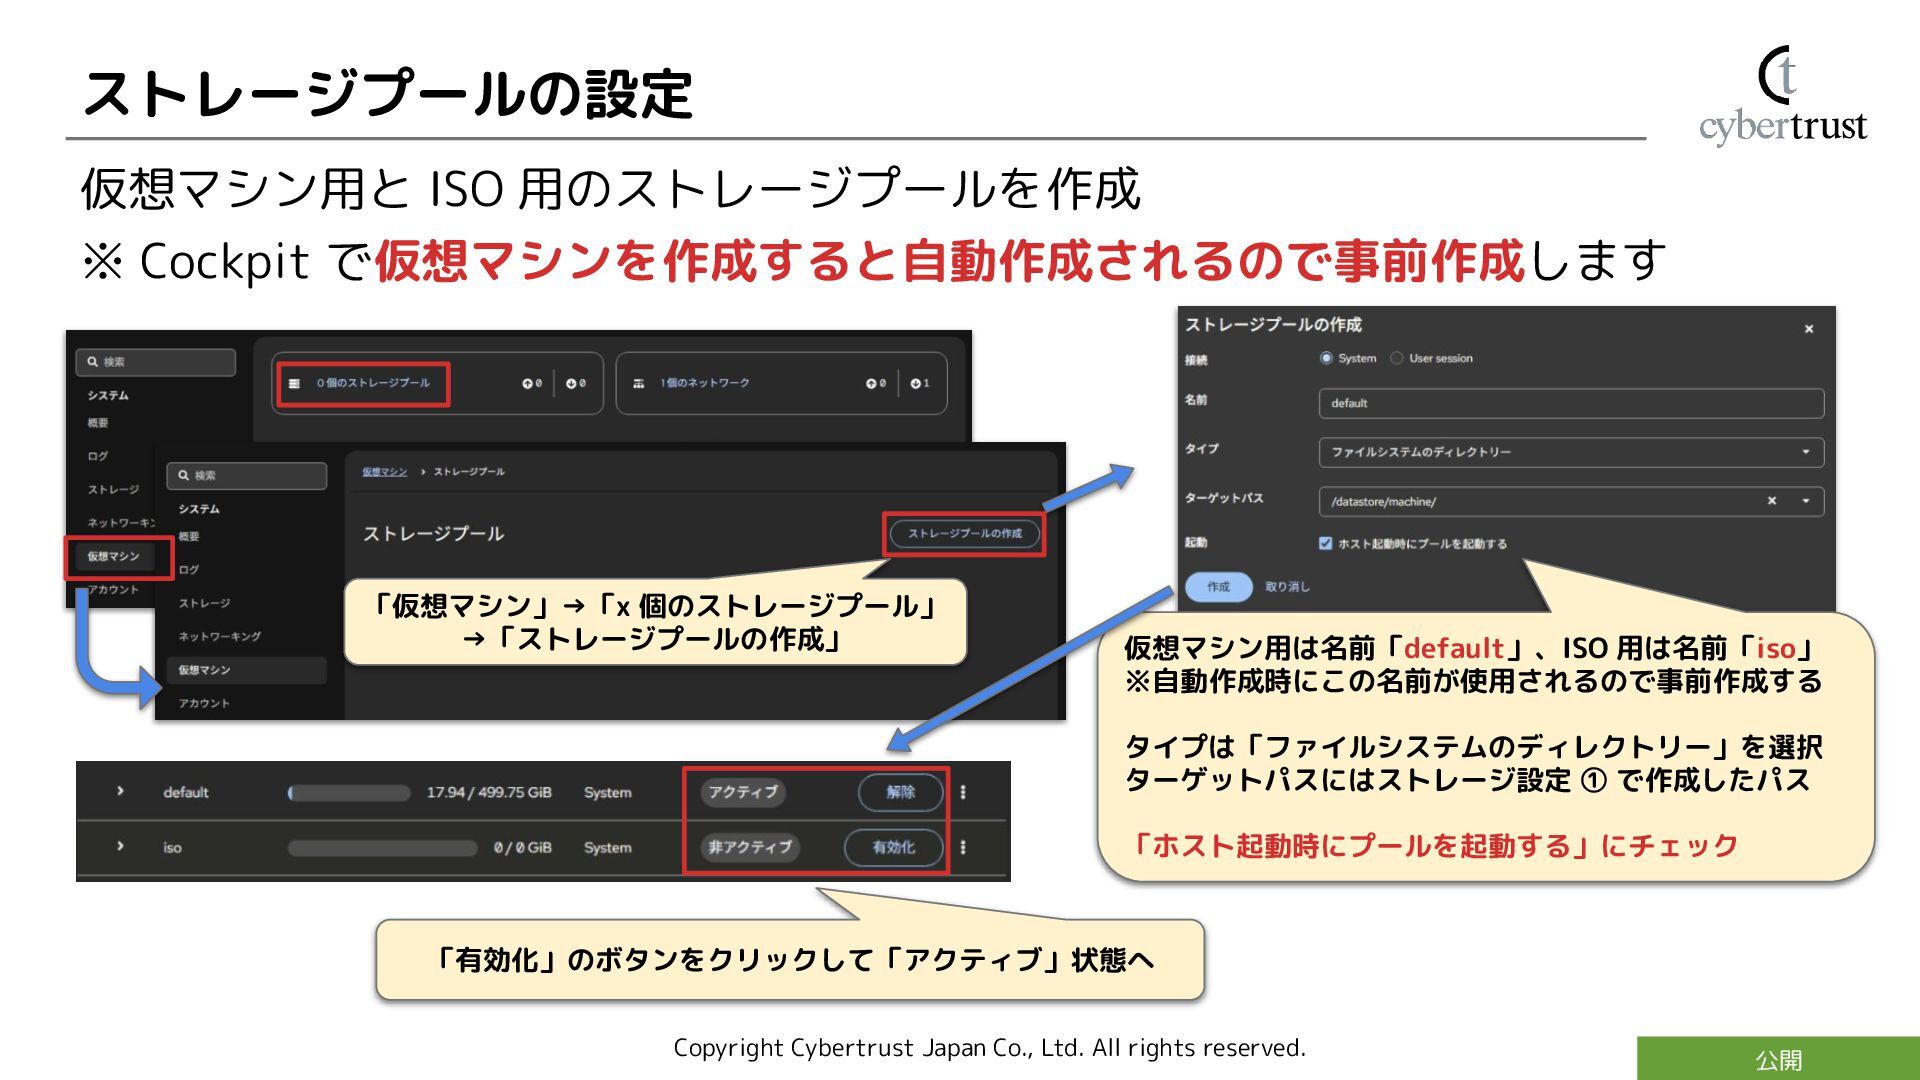Expand the iso pool row
This screenshot has height=1080, width=1920.
(x=120, y=846)
